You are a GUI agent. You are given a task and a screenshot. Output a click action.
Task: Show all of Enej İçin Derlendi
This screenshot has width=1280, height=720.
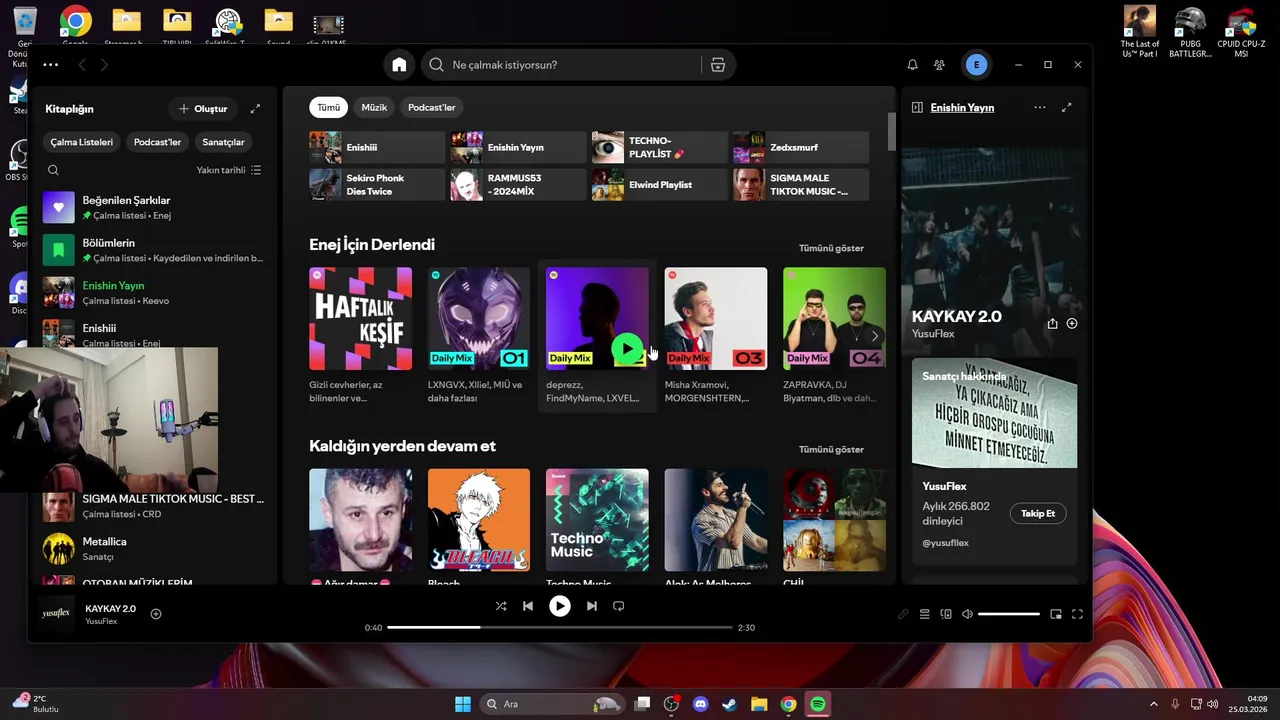point(831,248)
